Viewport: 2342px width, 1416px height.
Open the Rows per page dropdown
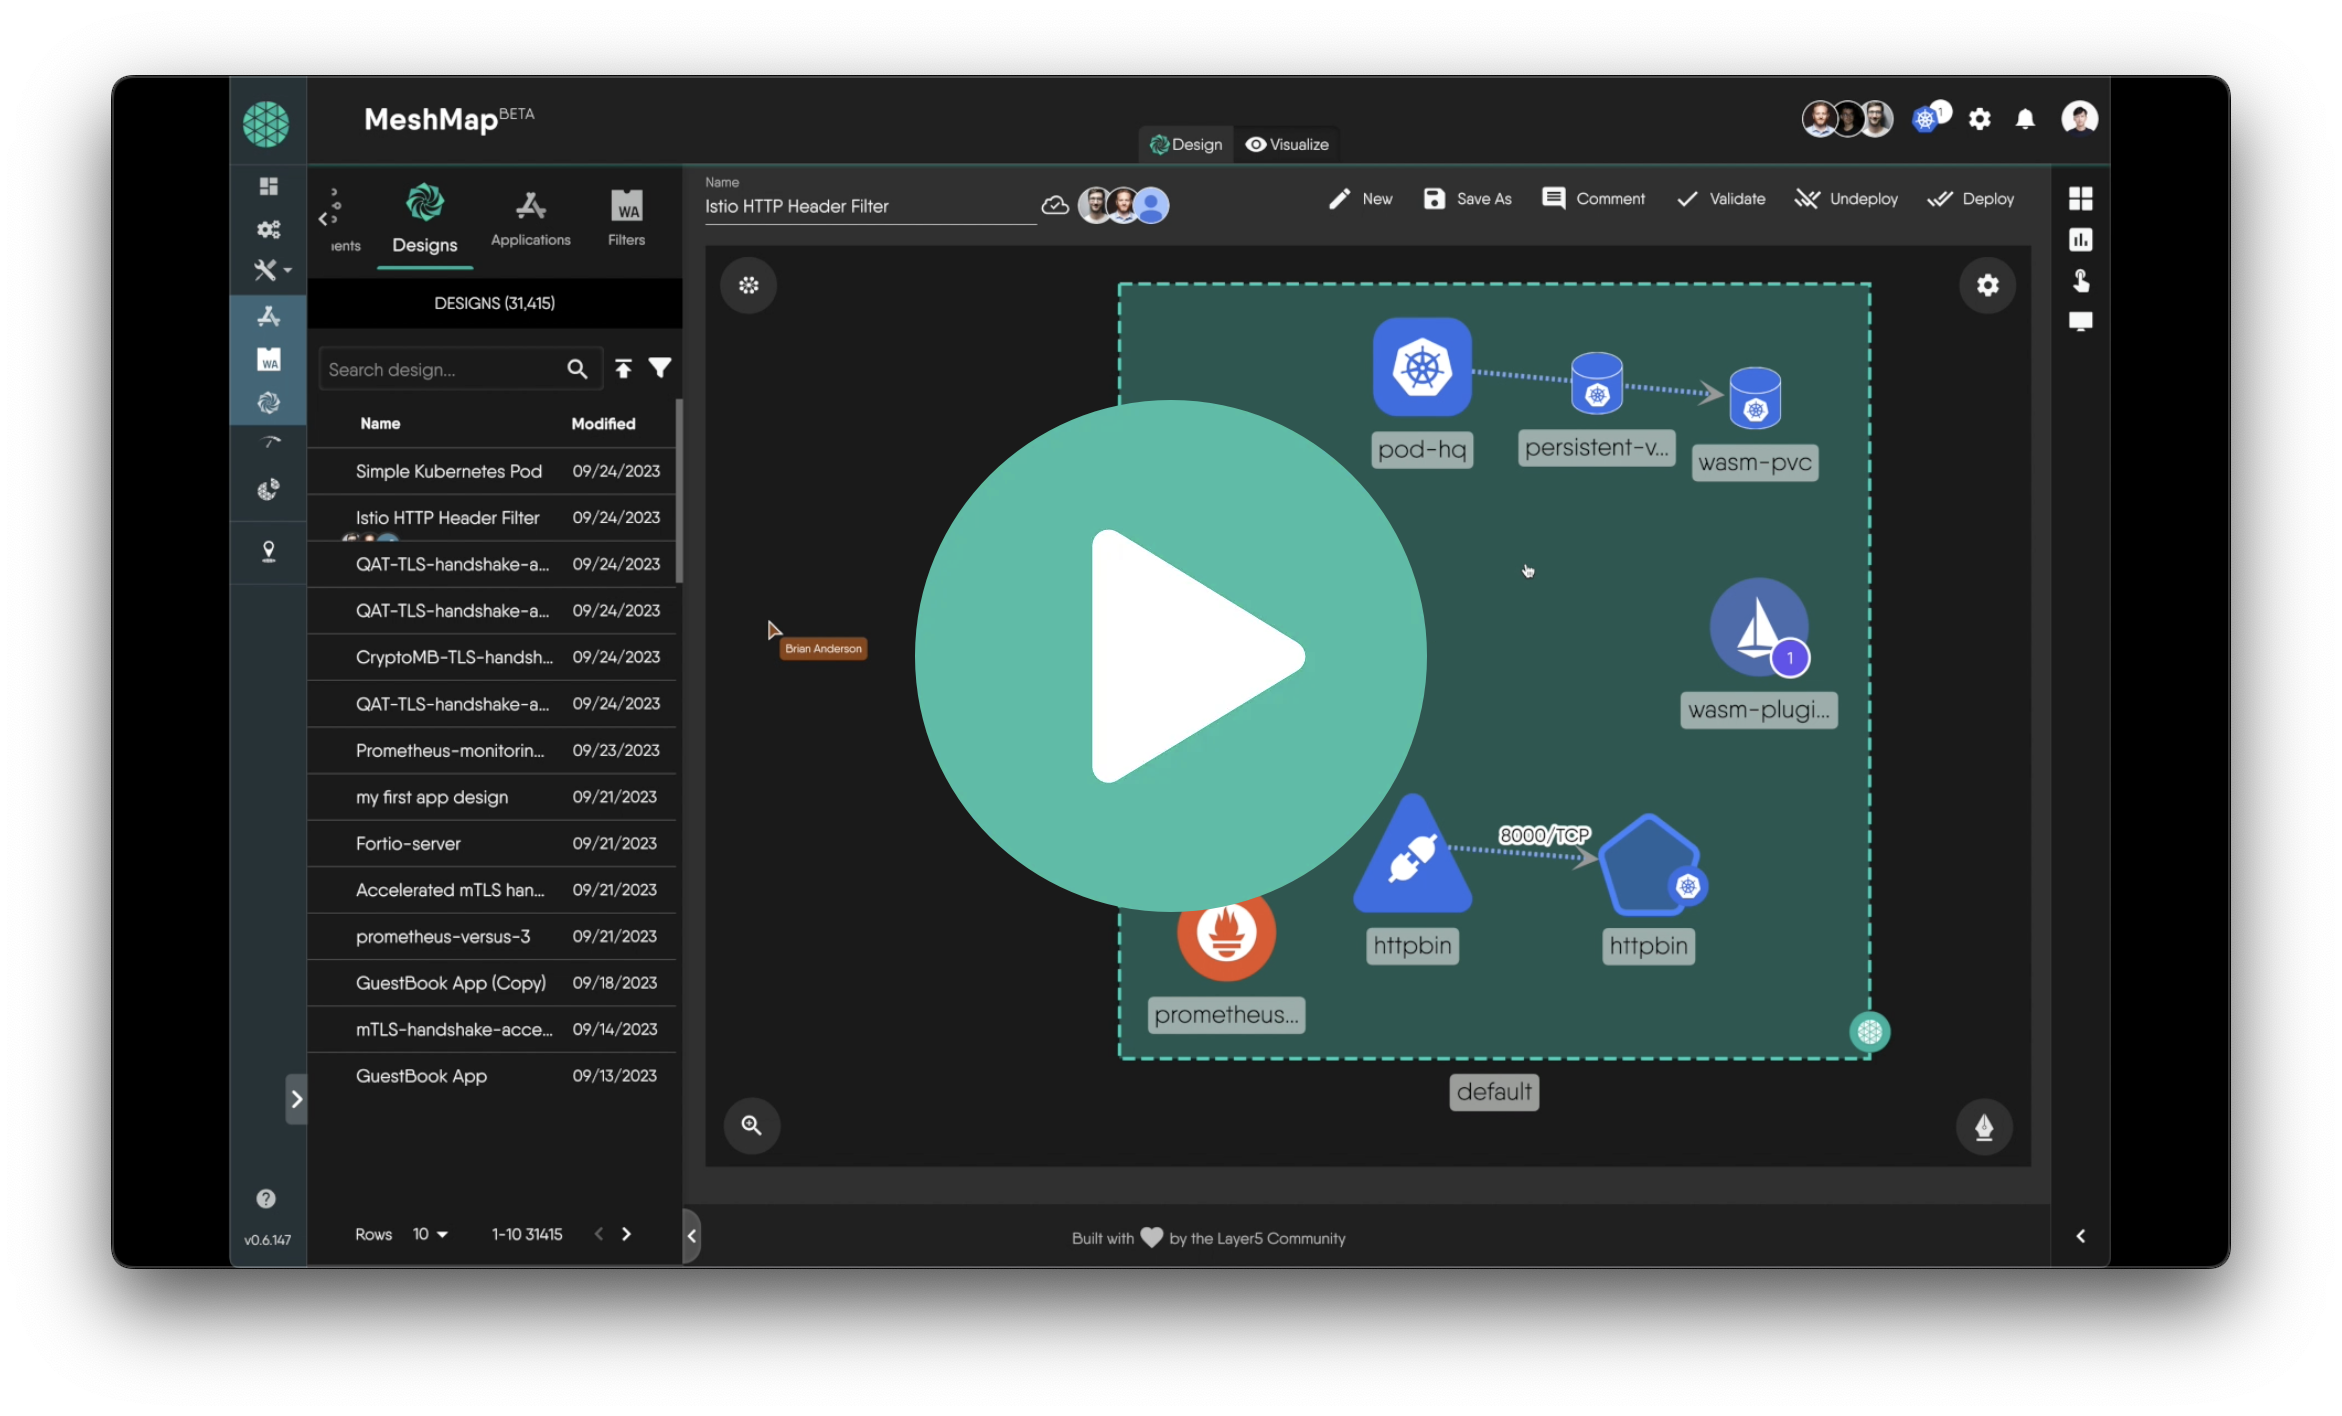[x=431, y=1234]
